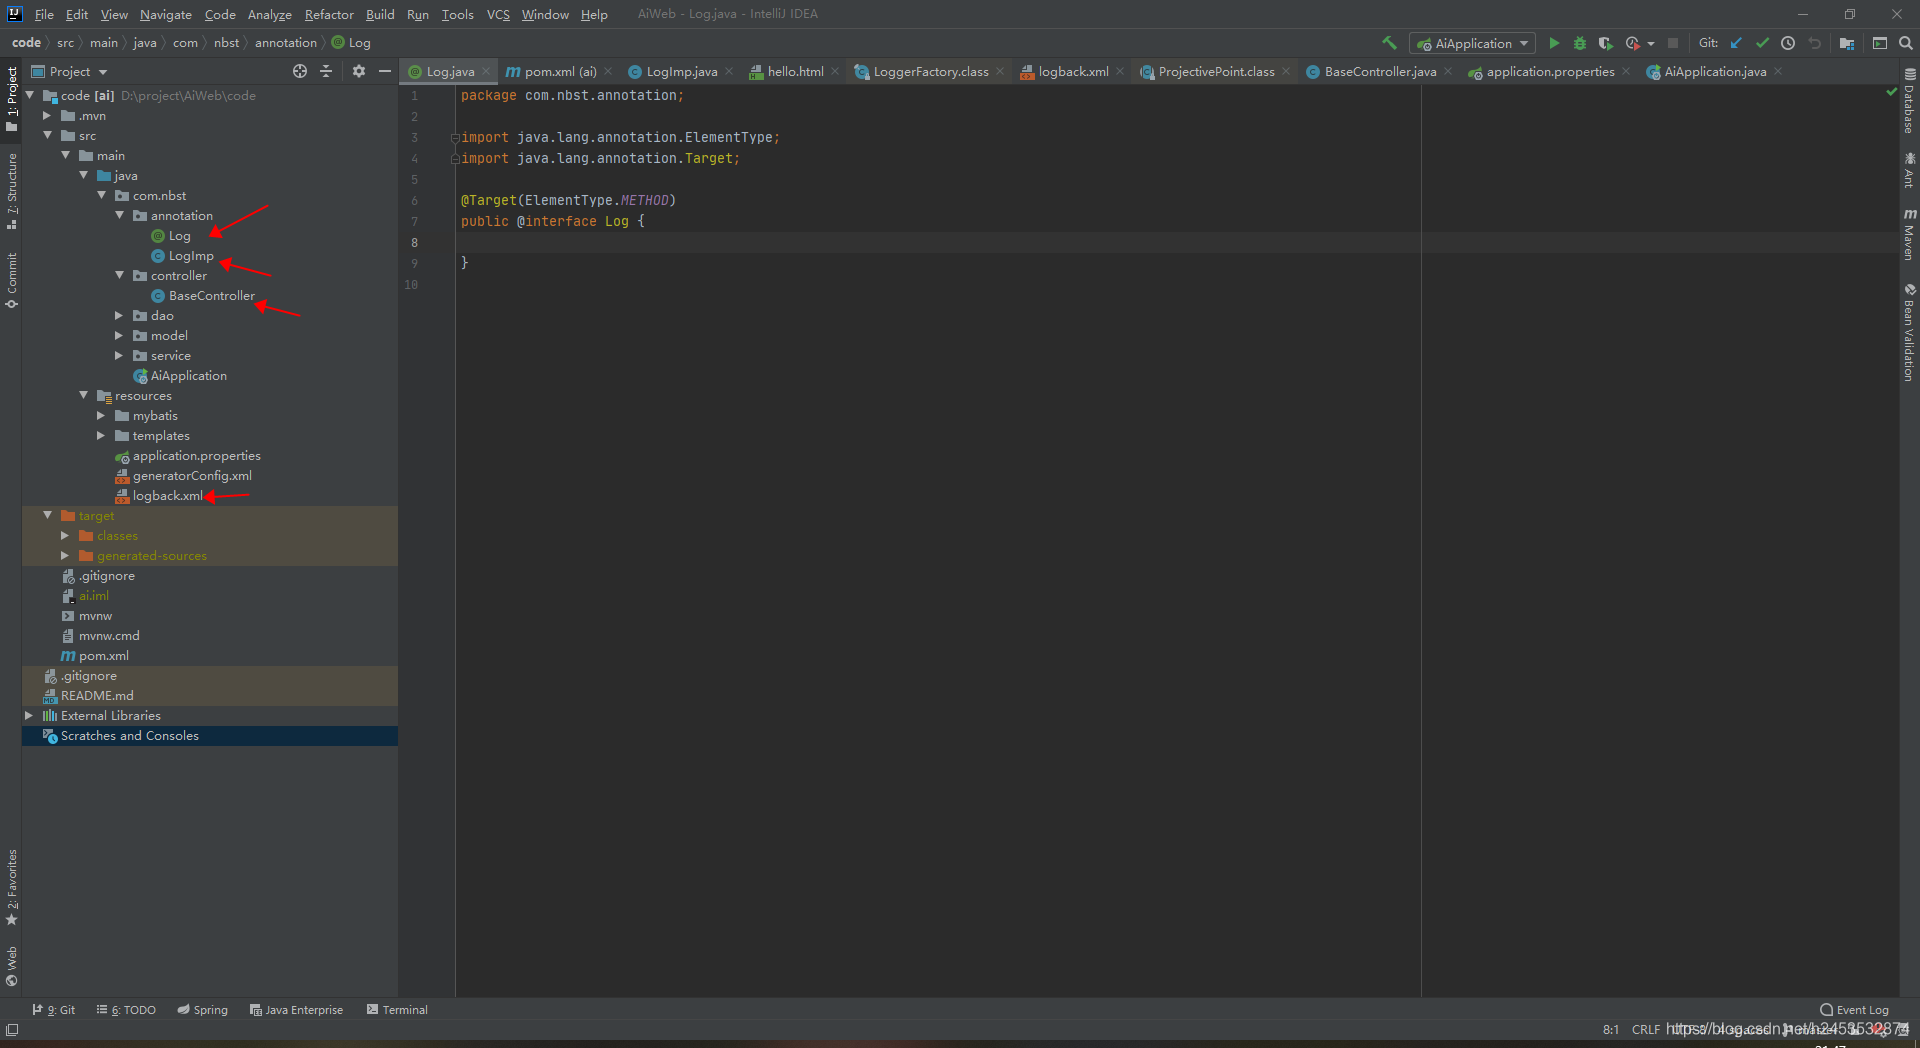The height and width of the screenshot is (1048, 1920).
Task: Toggle the Commit side tab
Action: click(x=12, y=280)
